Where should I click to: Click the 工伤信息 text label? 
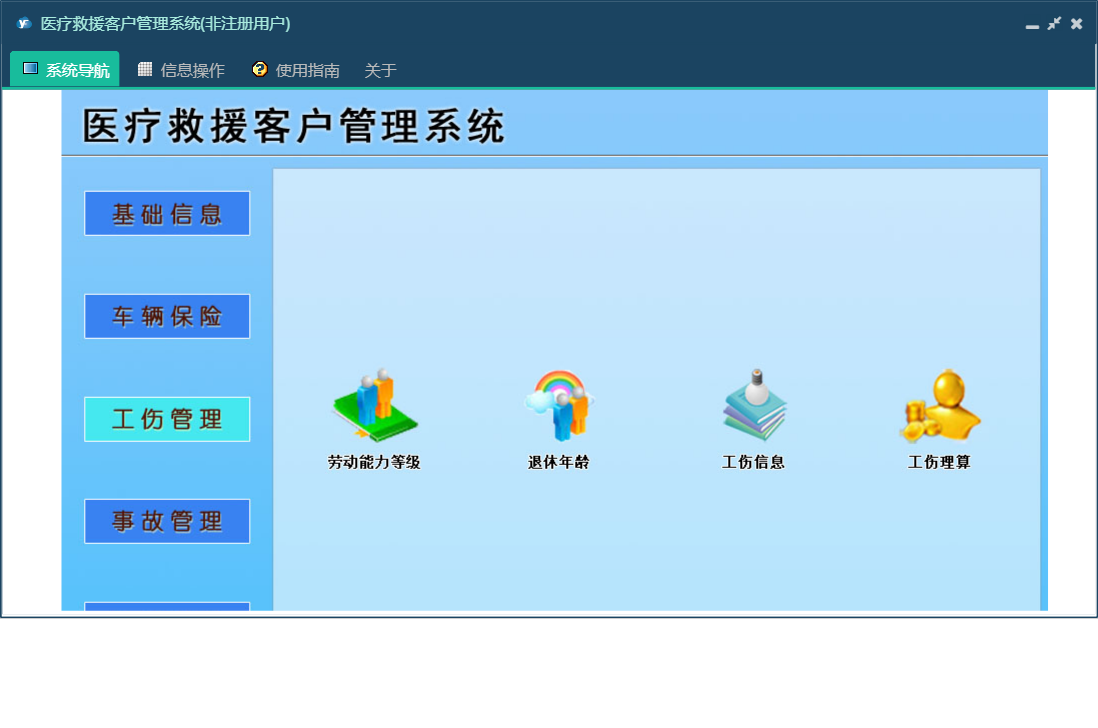coord(753,462)
